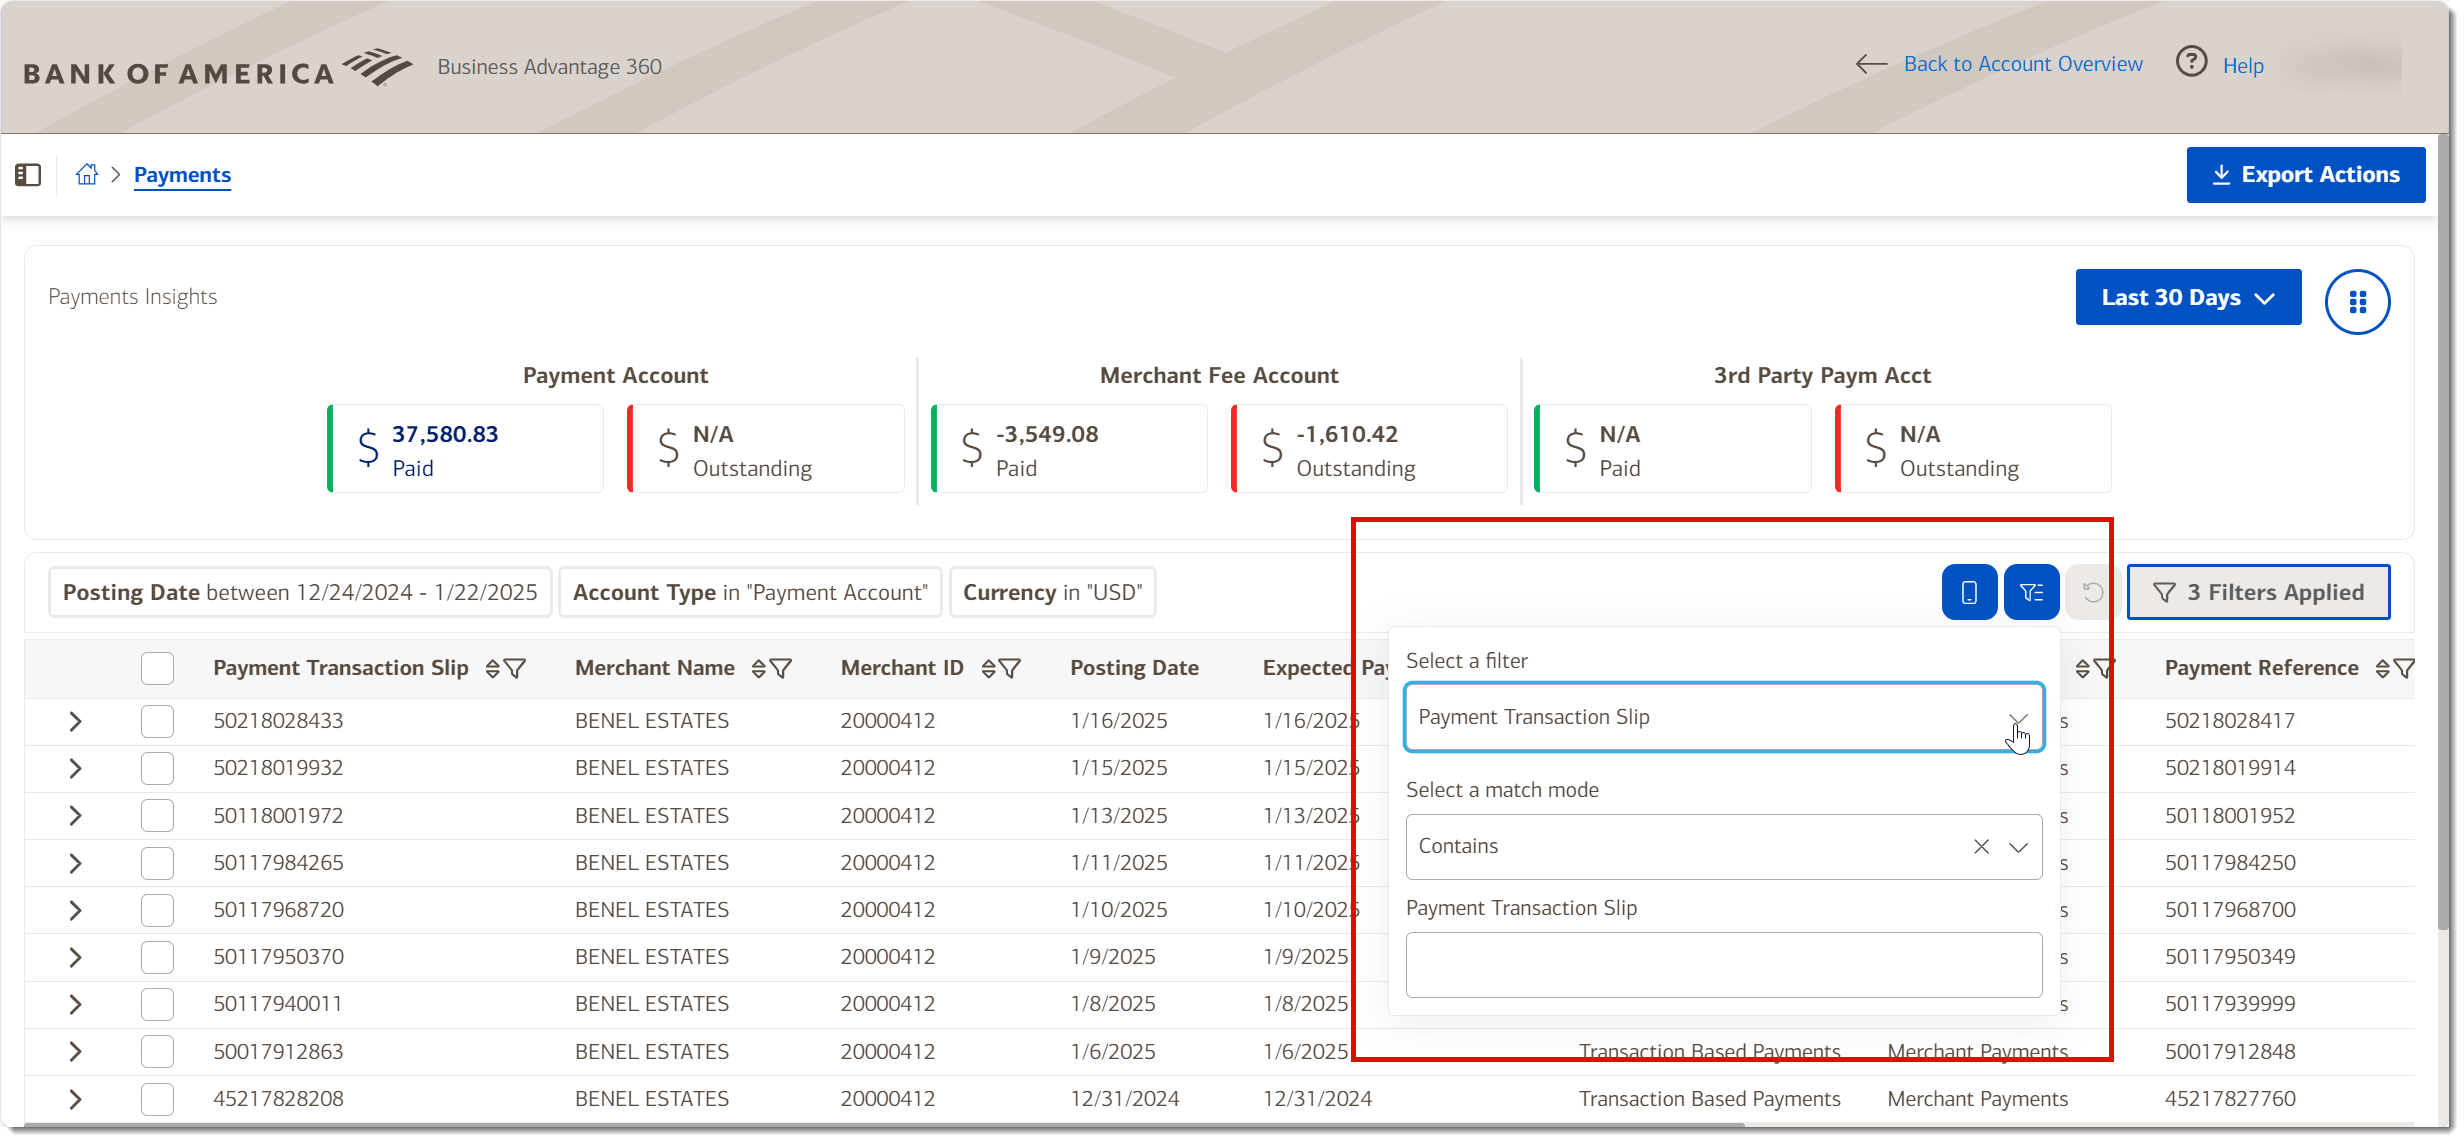Toggle the mobile view icon button

(1969, 592)
